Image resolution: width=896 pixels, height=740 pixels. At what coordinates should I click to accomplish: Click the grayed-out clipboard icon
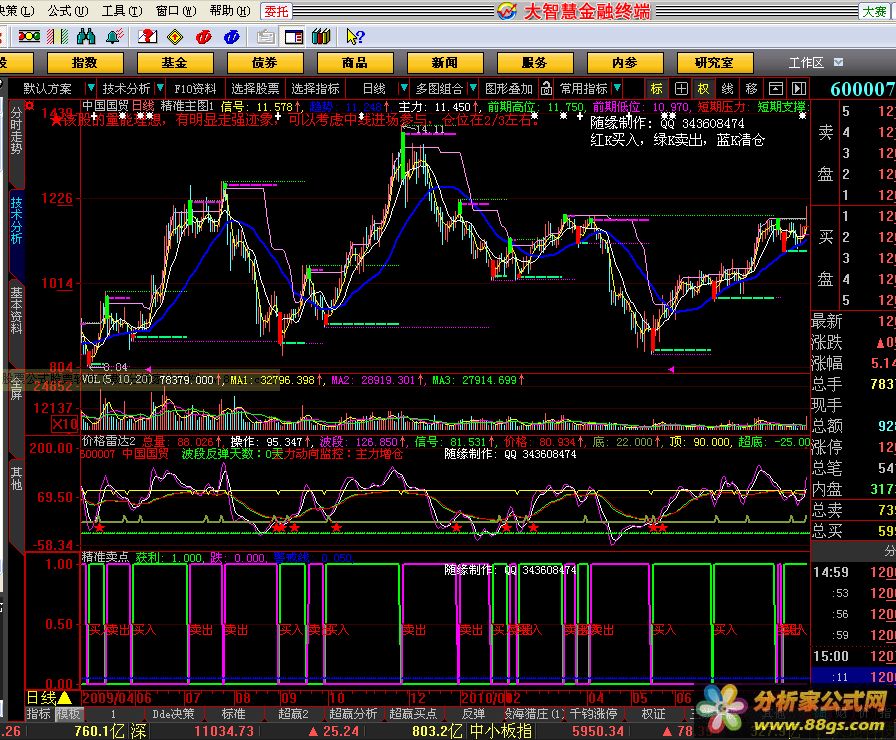[x=266, y=37]
